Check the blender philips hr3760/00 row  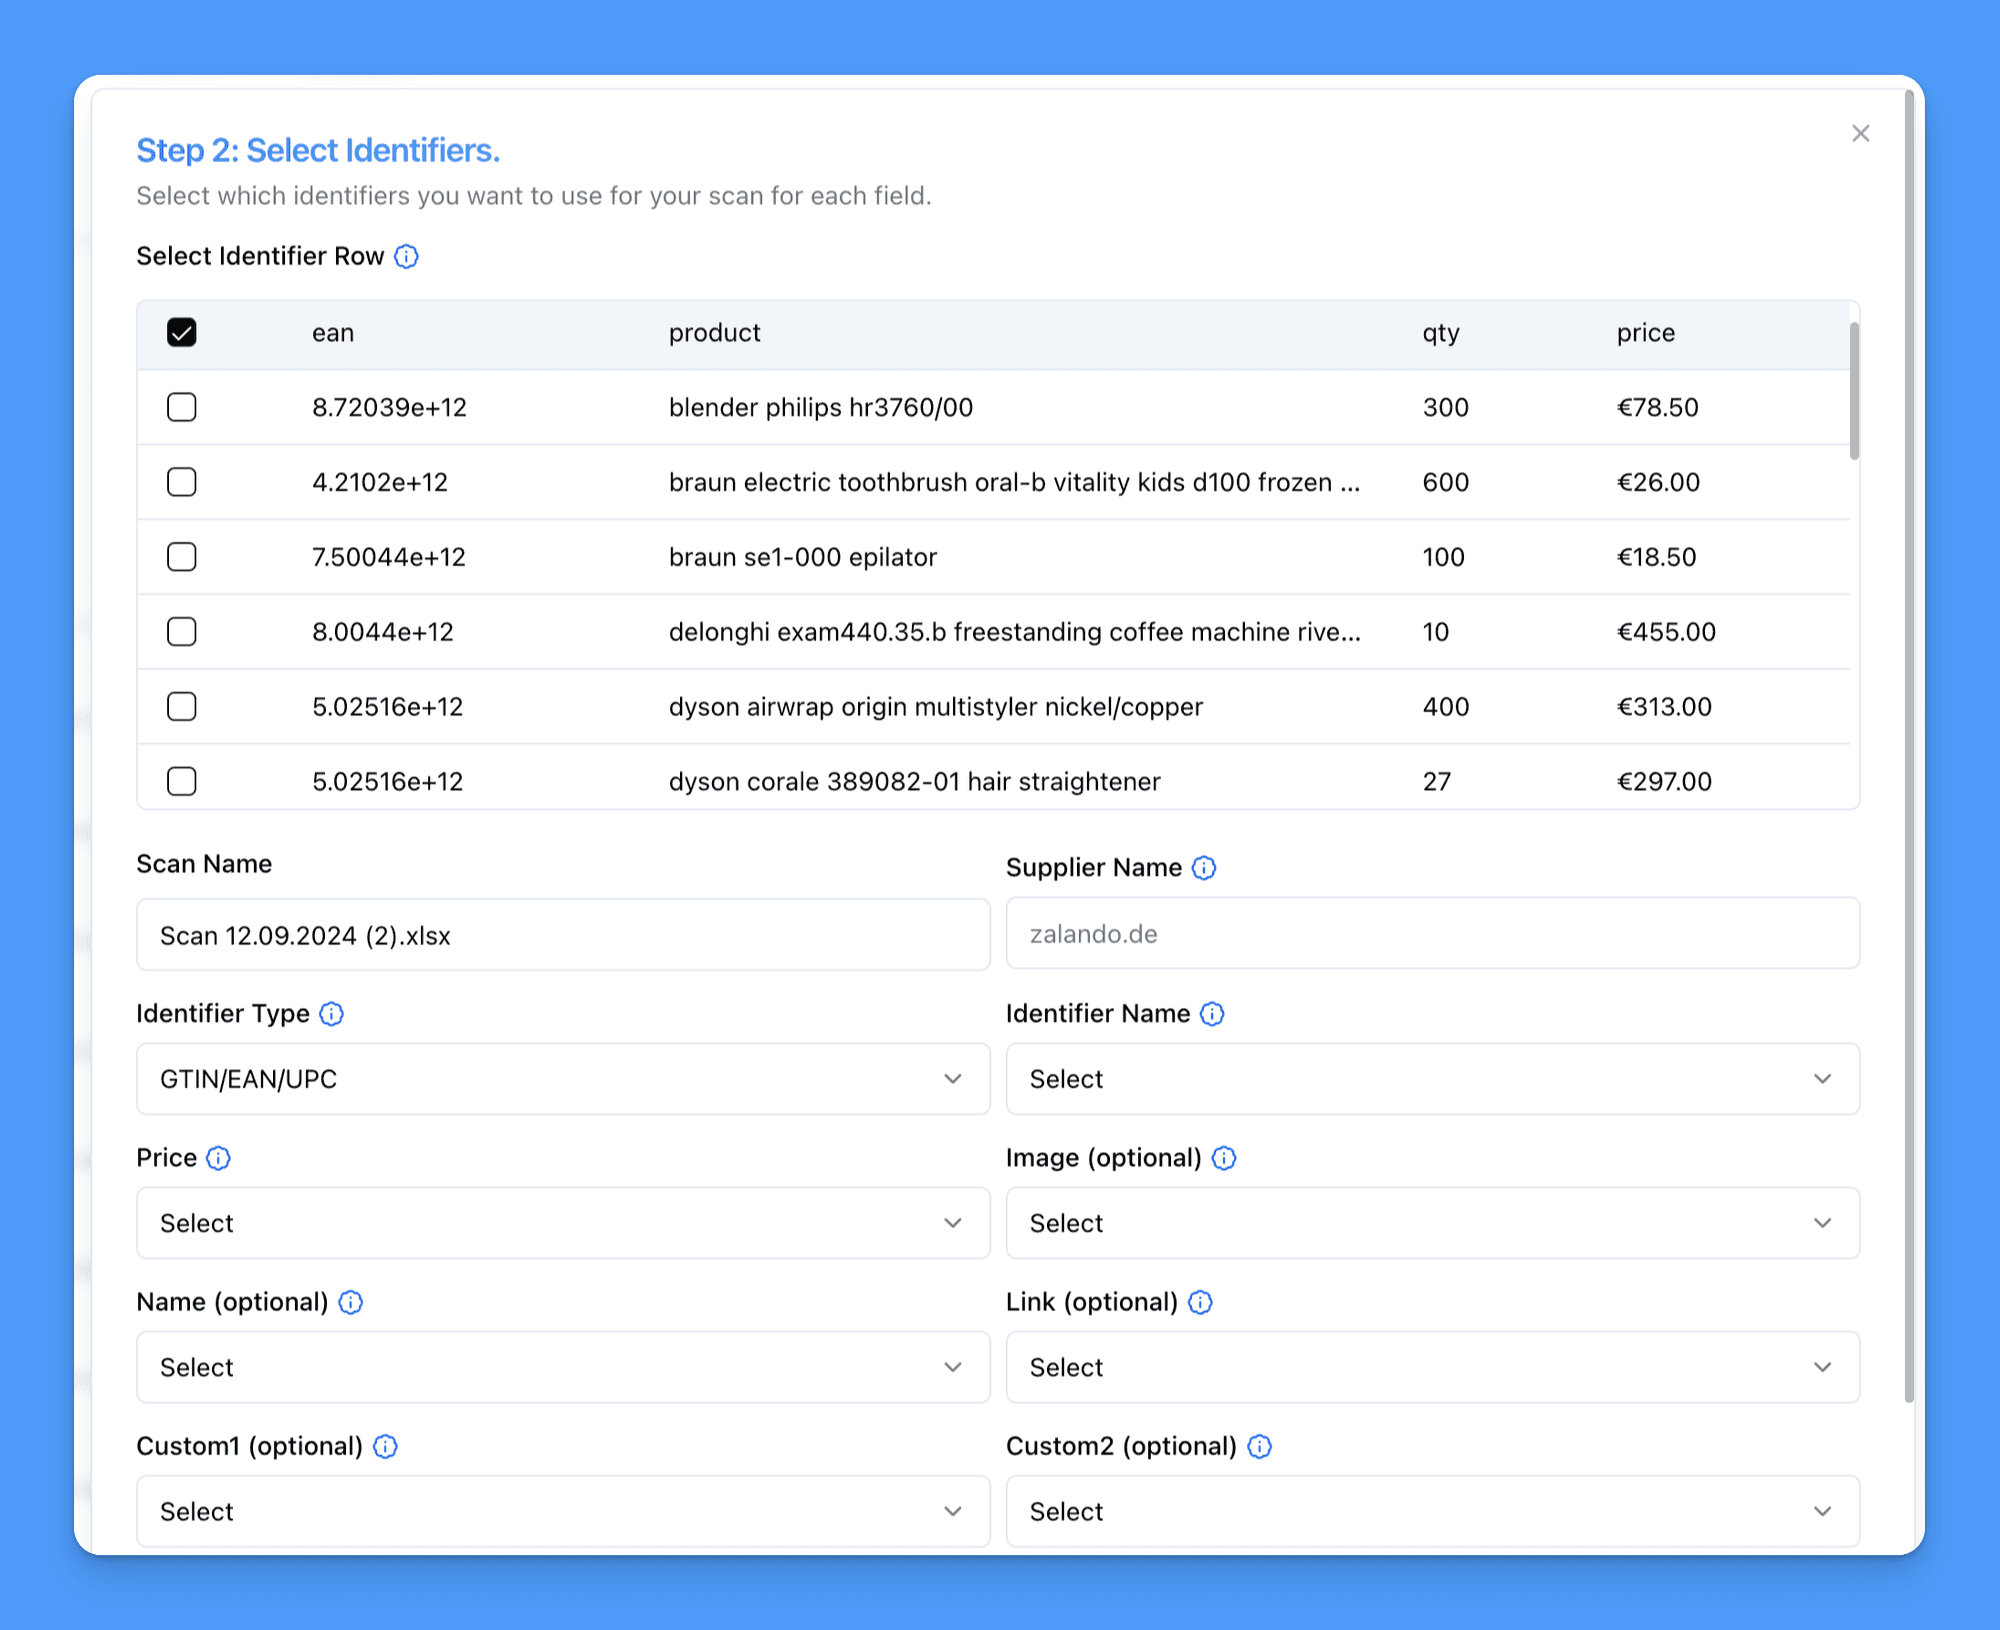click(x=182, y=407)
